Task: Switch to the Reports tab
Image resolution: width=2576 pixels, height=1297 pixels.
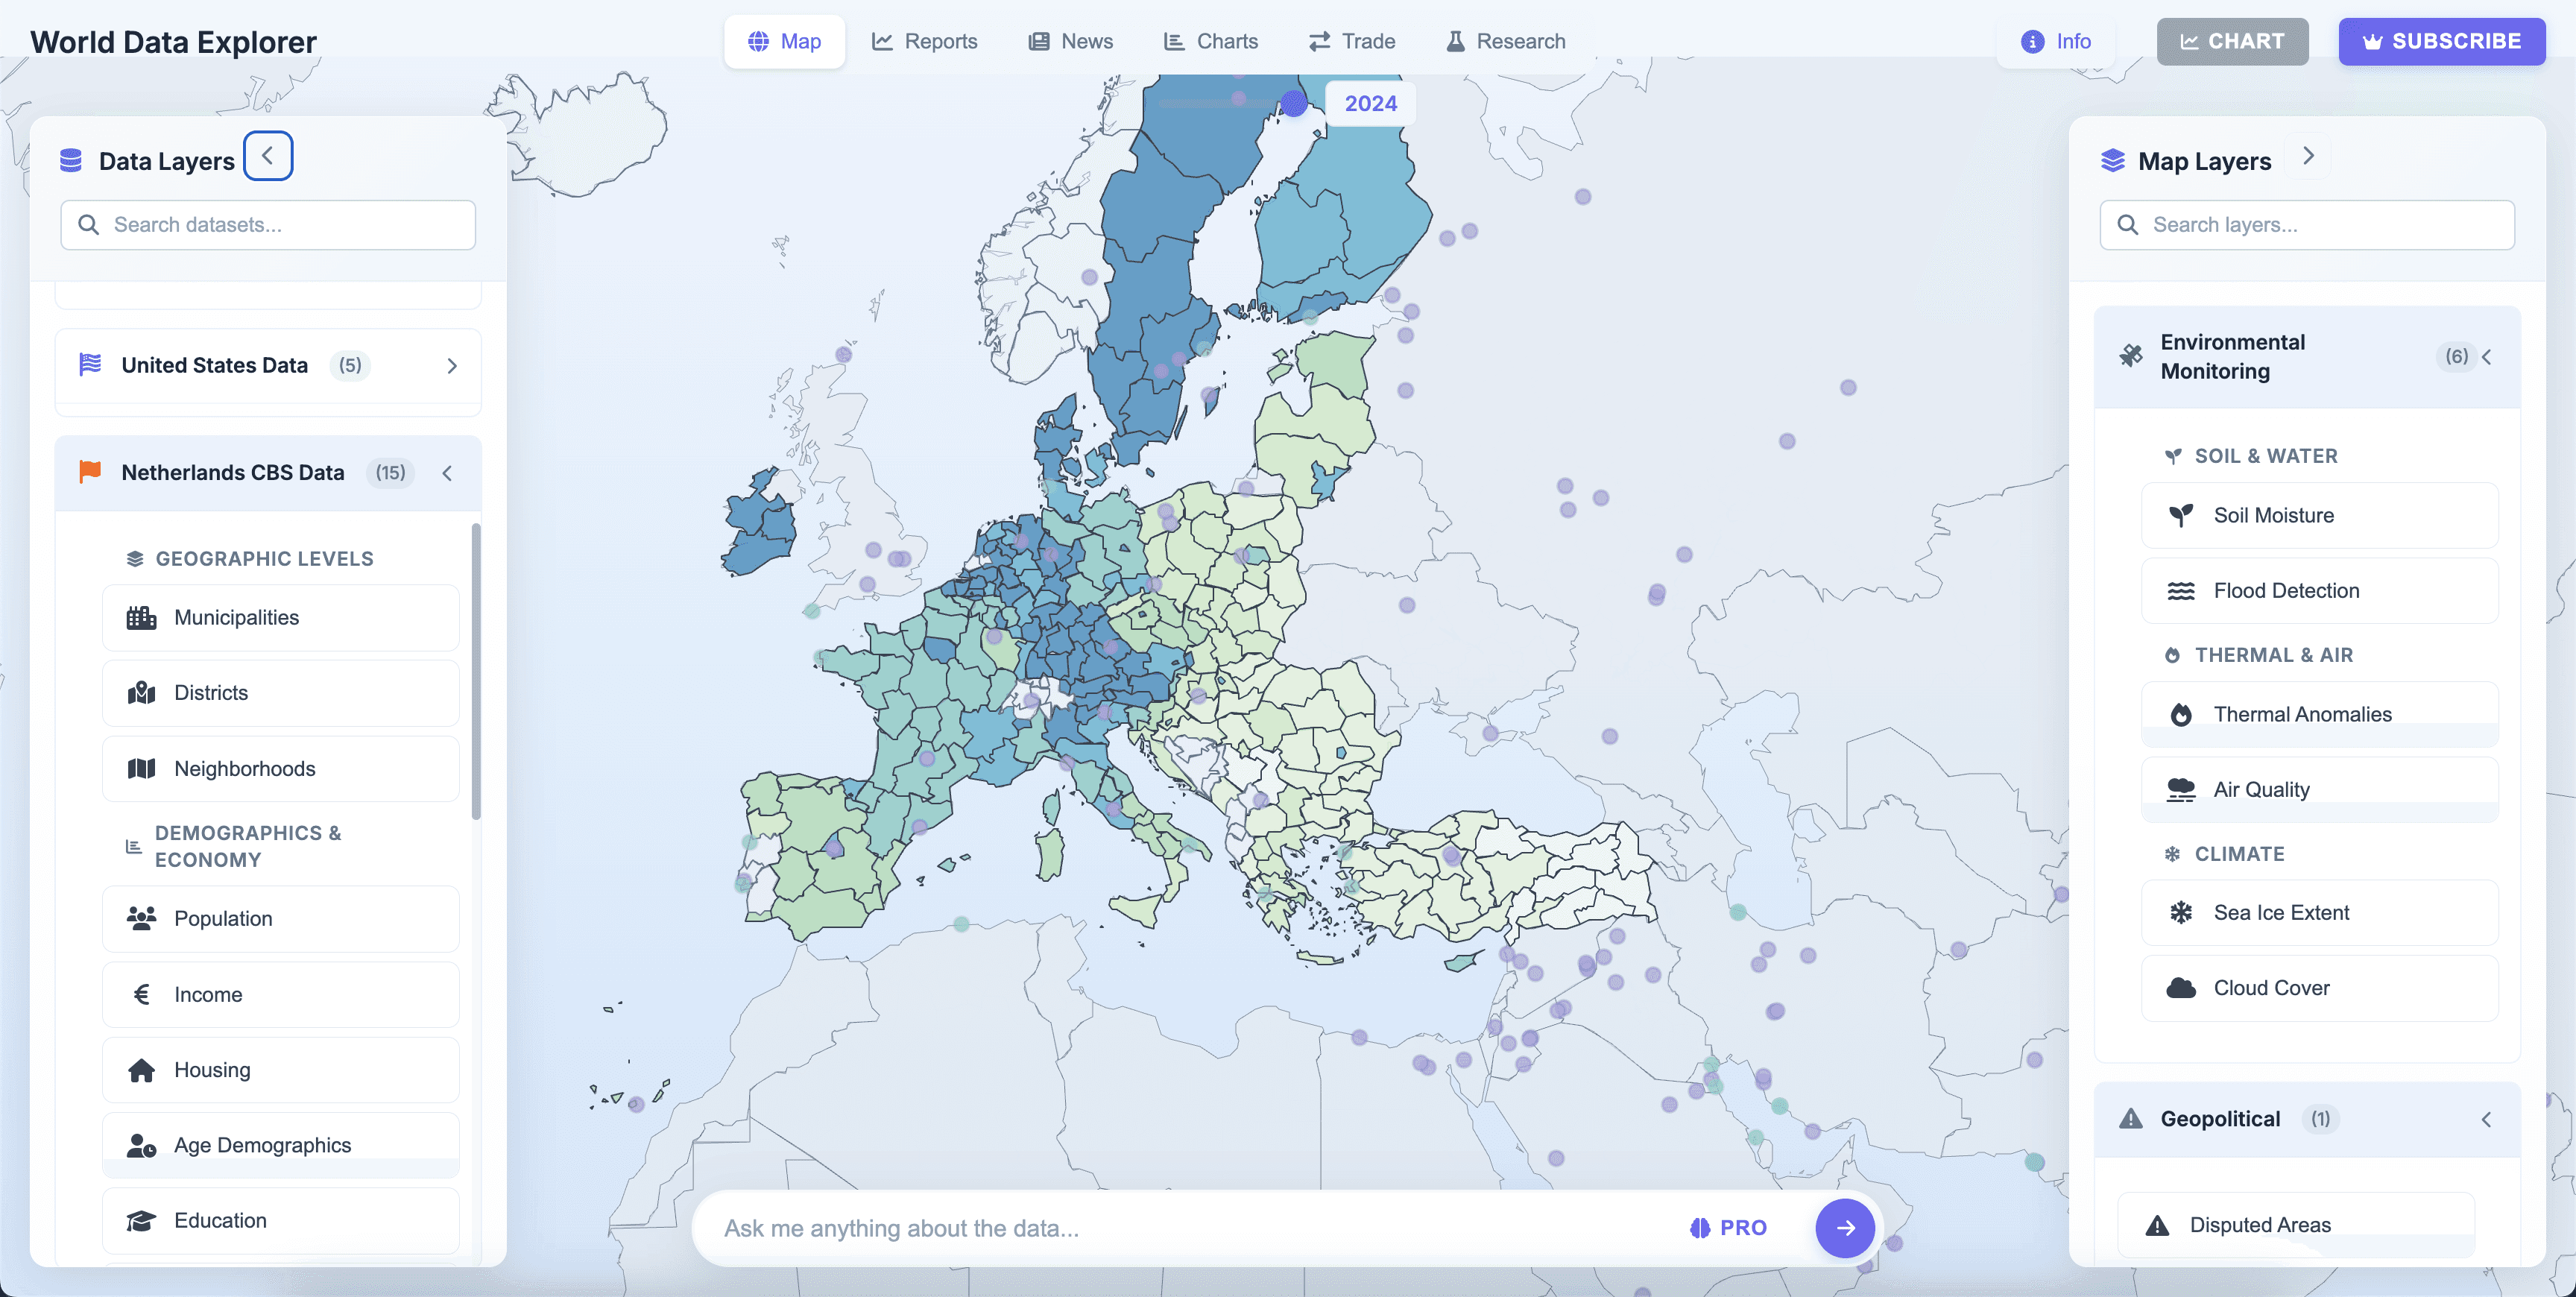Action: tap(924, 41)
